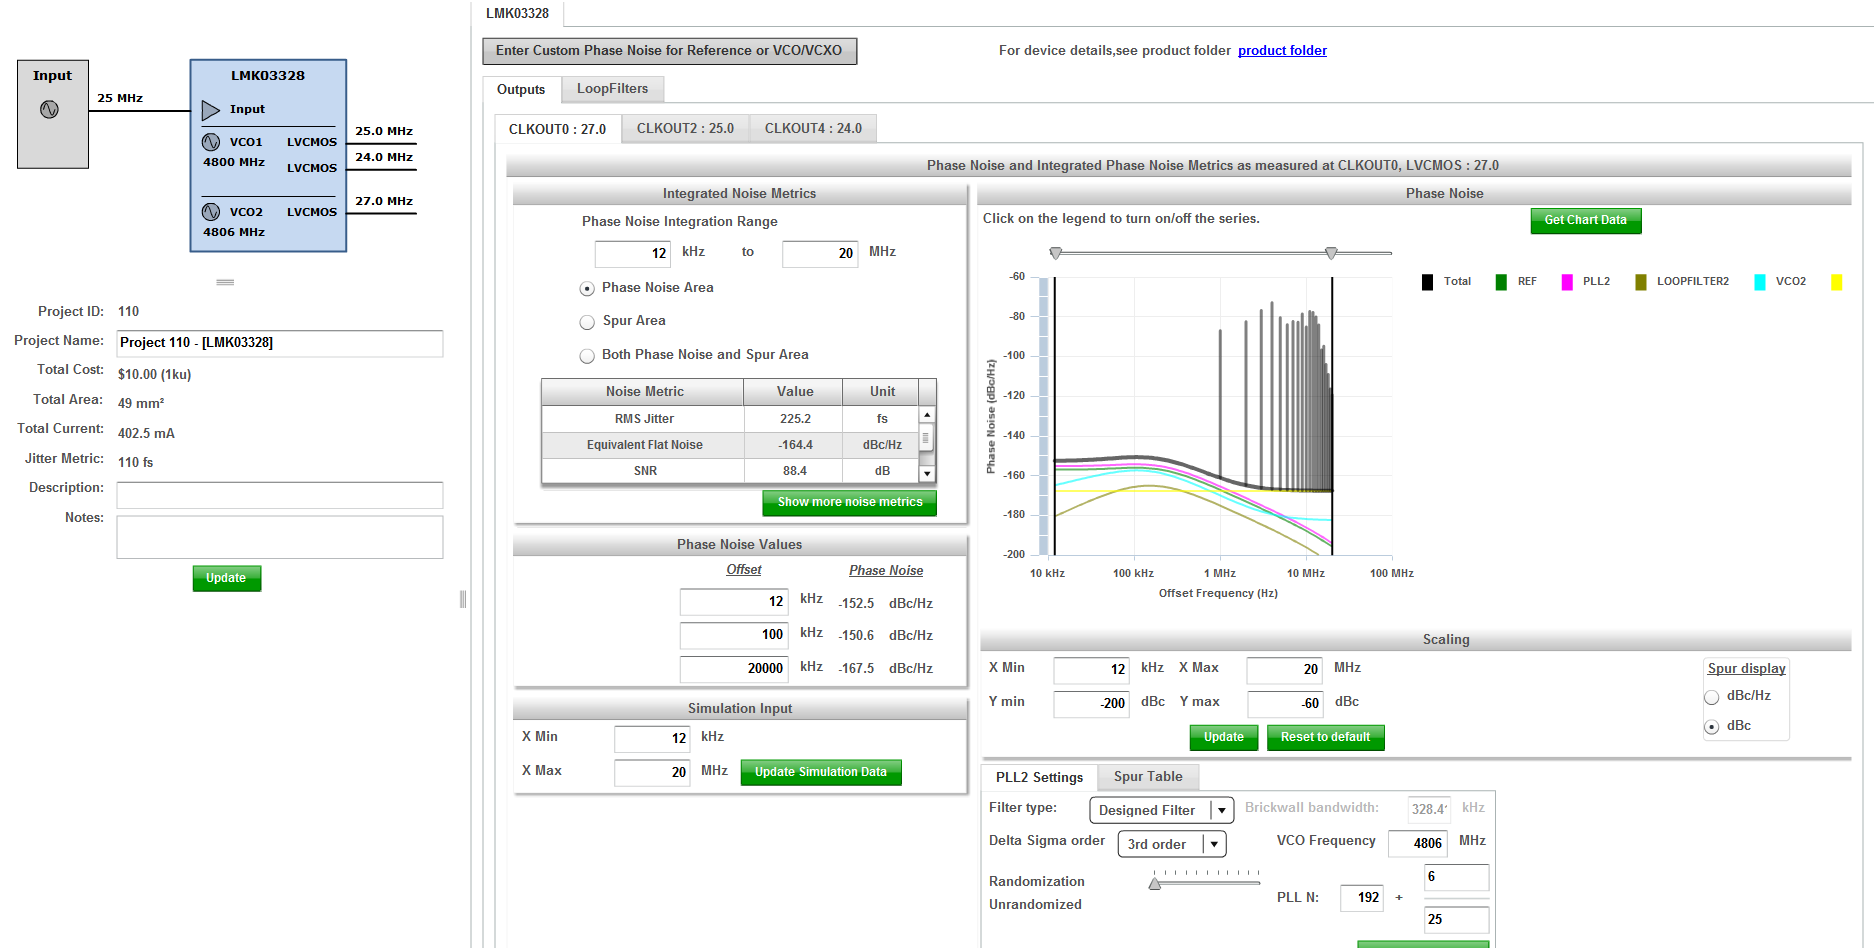Open the Filter type dropdown
Screen dimensions: 1874x948
1162,810
